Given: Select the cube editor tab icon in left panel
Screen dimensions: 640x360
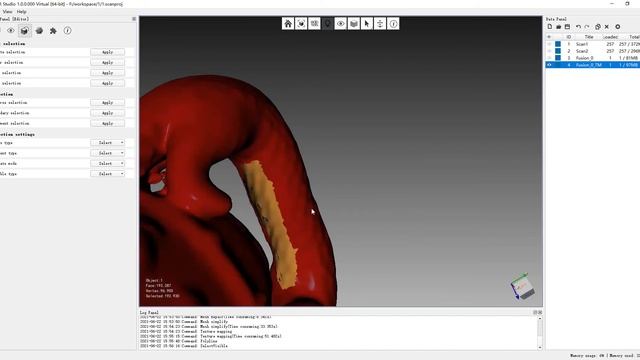Looking at the screenshot, I should (x=24, y=31).
